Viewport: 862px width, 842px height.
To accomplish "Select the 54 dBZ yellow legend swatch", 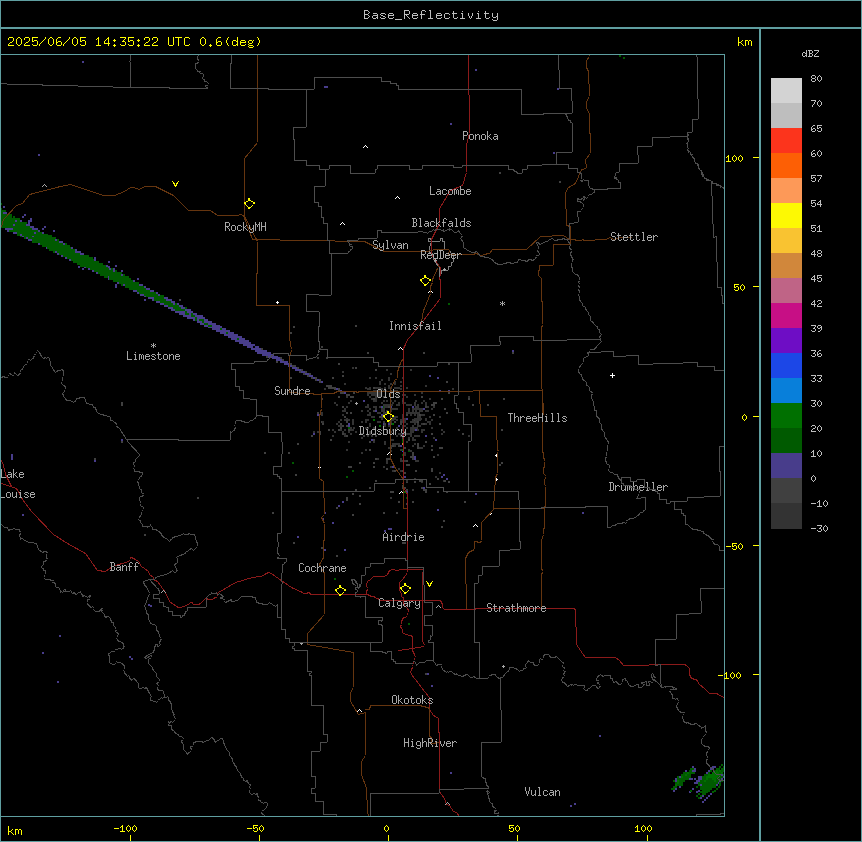I will (x=786, y=215).
